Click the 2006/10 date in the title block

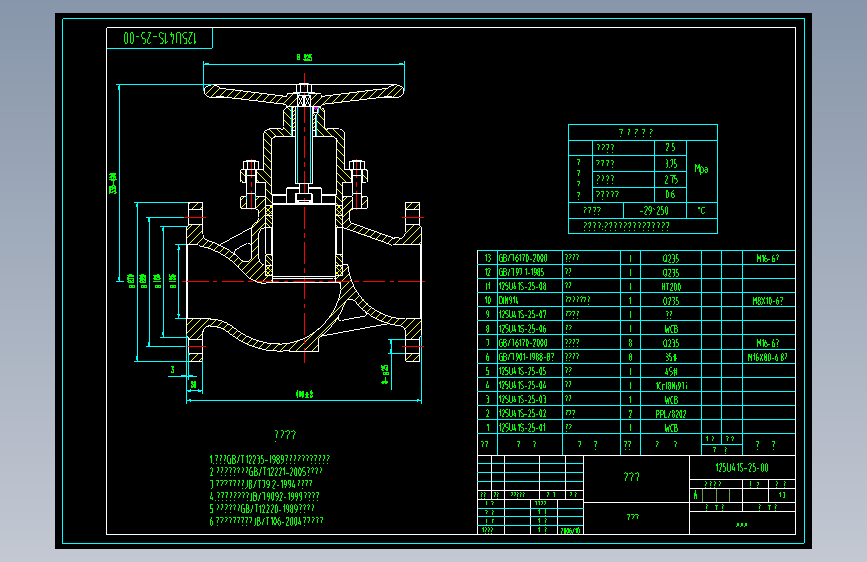click(x=570, y=530)
